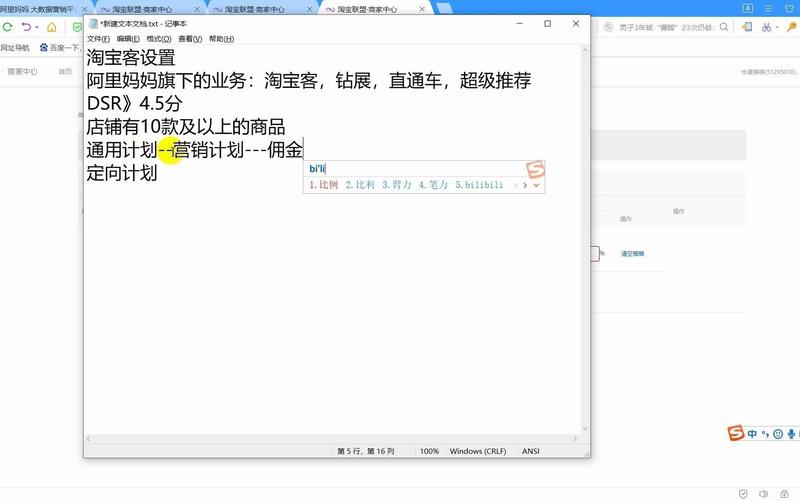Click the text line 店铺有10款及以上的商品

point(186,127)
